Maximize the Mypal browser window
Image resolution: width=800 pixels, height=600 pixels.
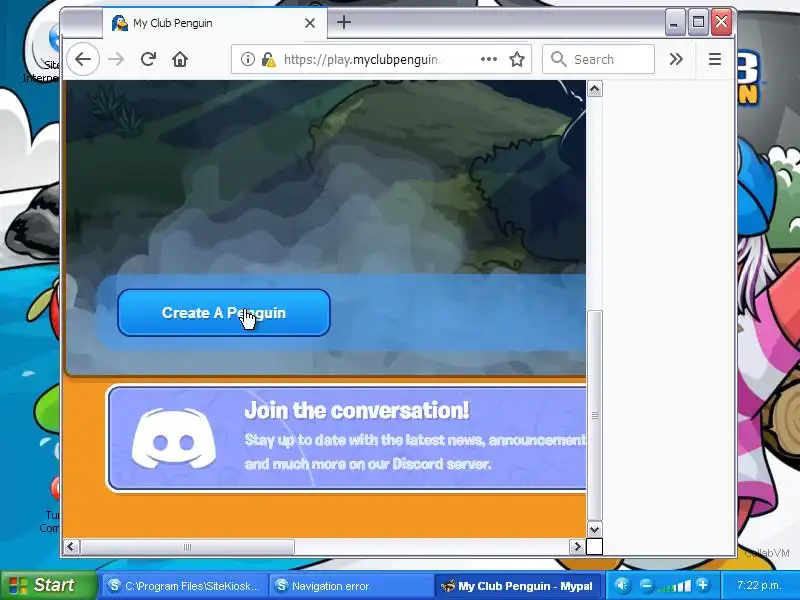[x=698, y=23]
